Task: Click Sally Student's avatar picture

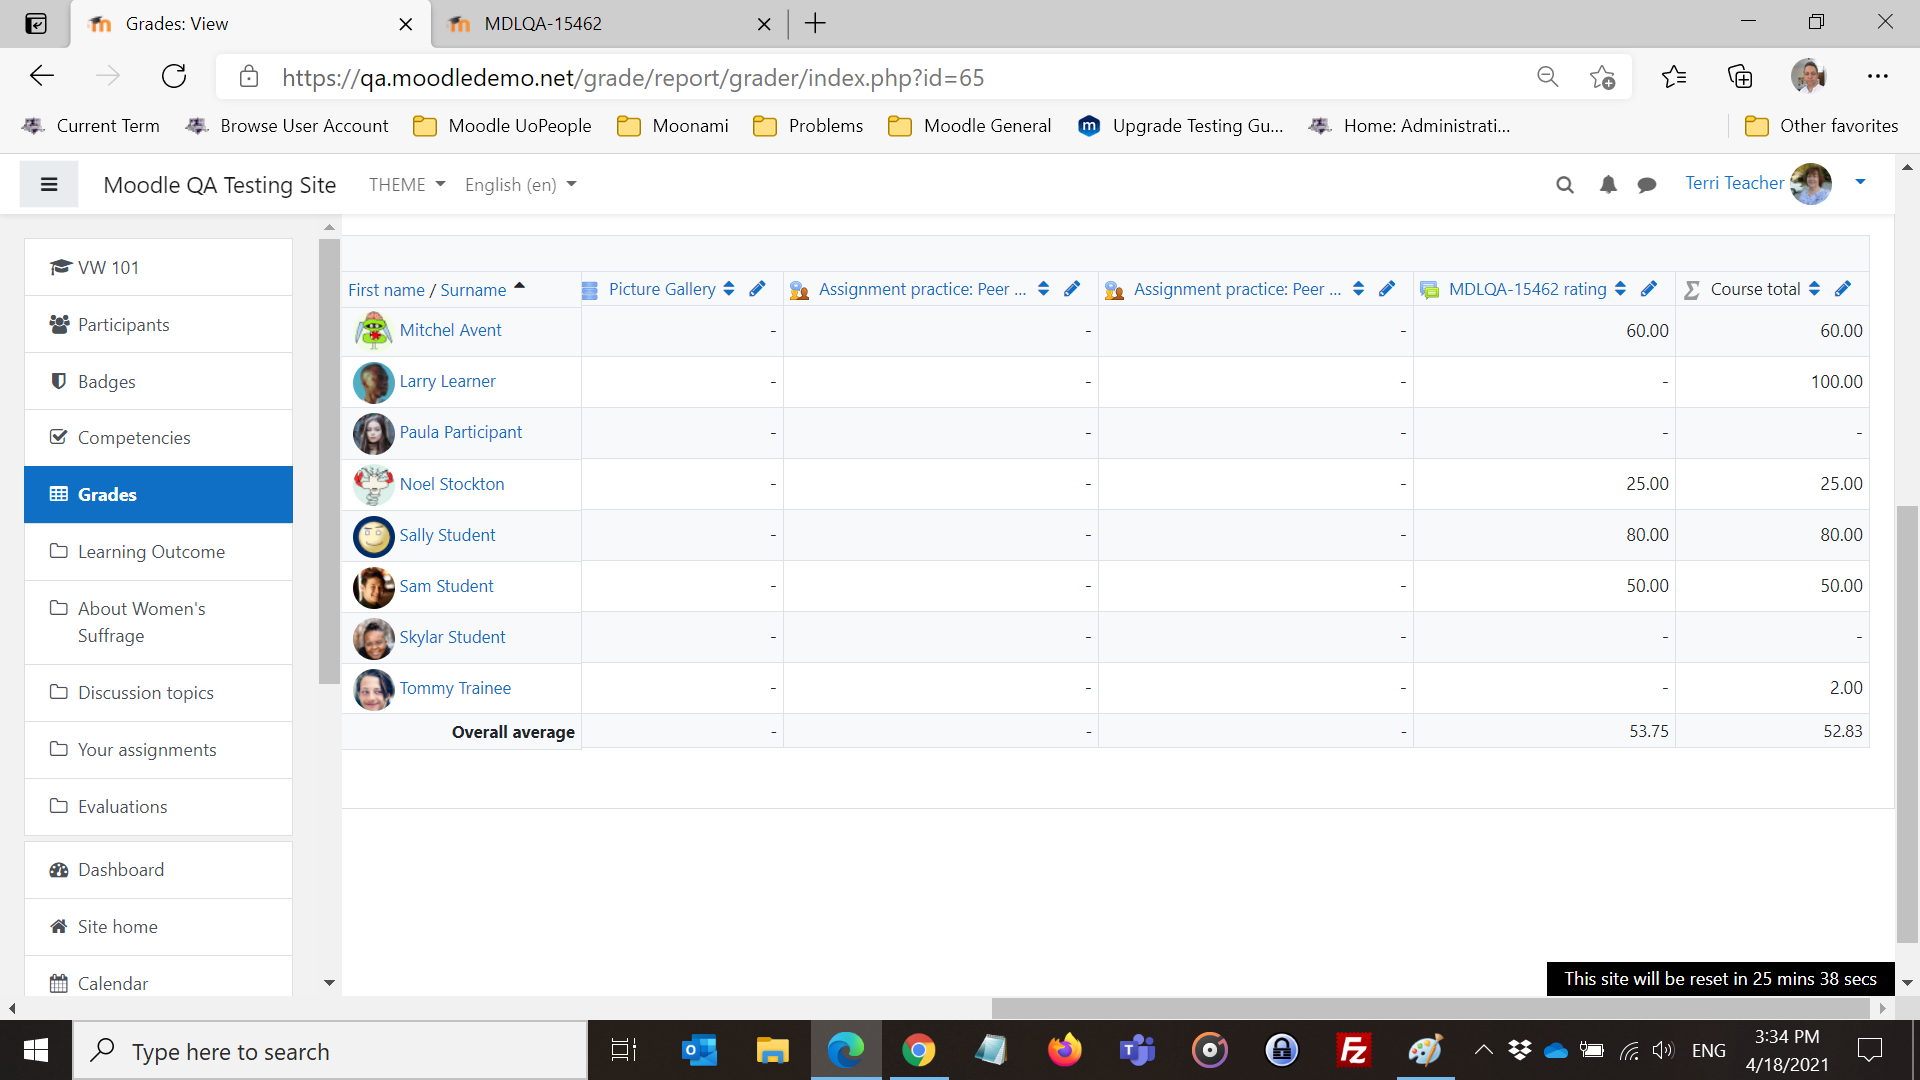Action: coord(373,536)
